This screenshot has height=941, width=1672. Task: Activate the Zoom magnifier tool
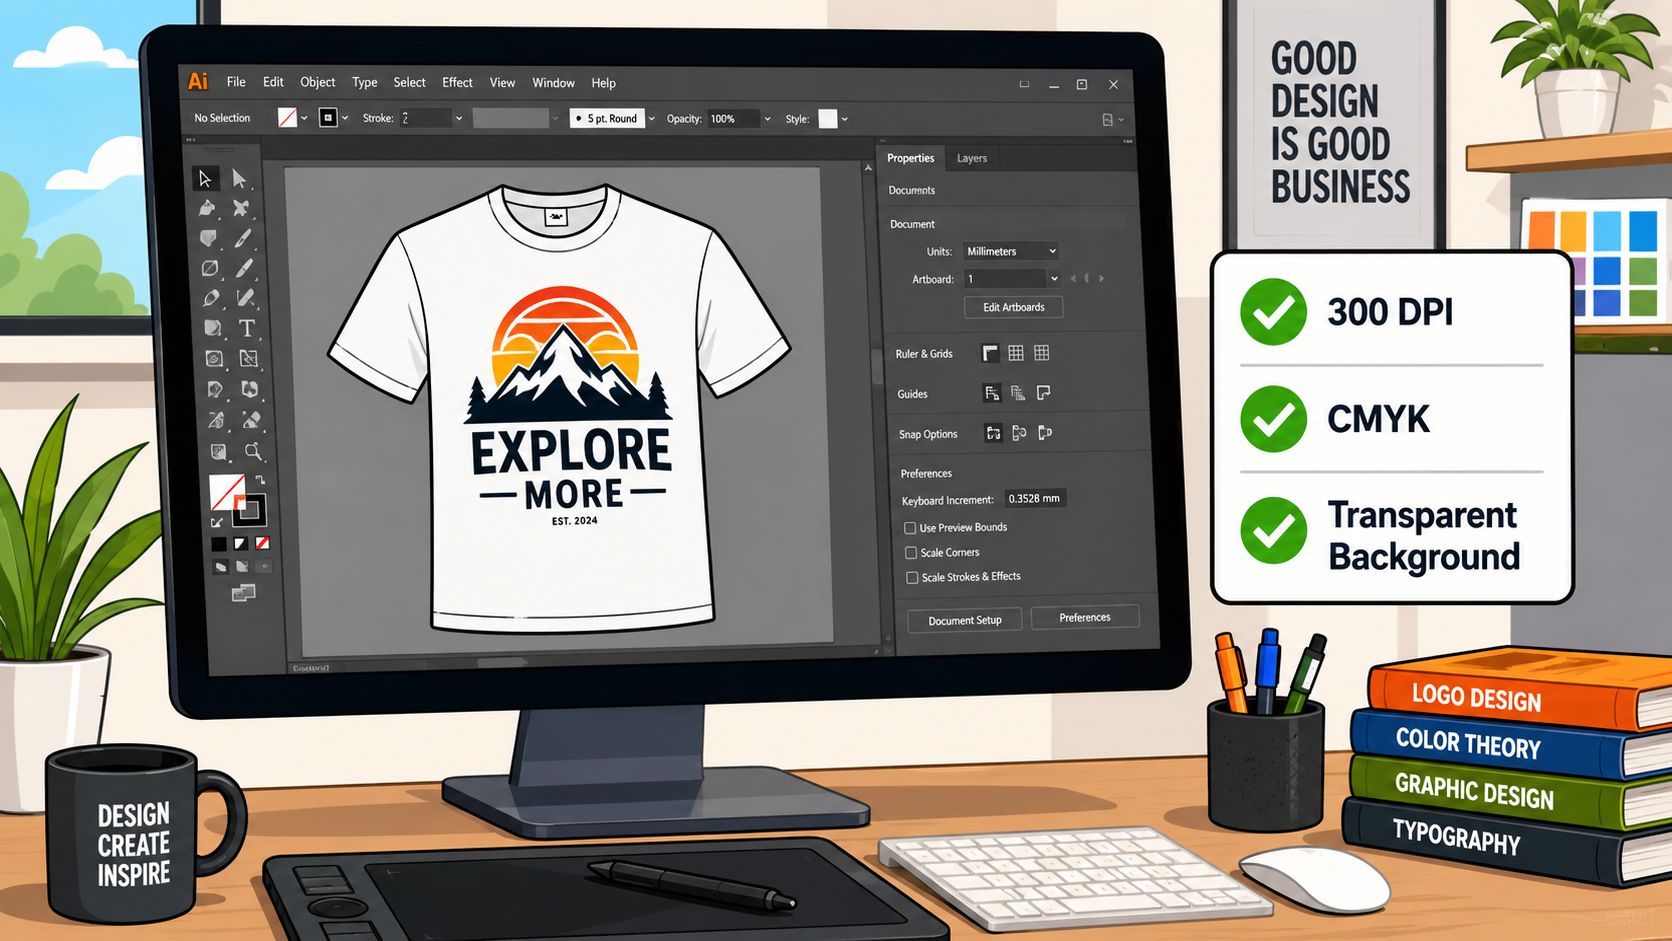tap(254, 451)
